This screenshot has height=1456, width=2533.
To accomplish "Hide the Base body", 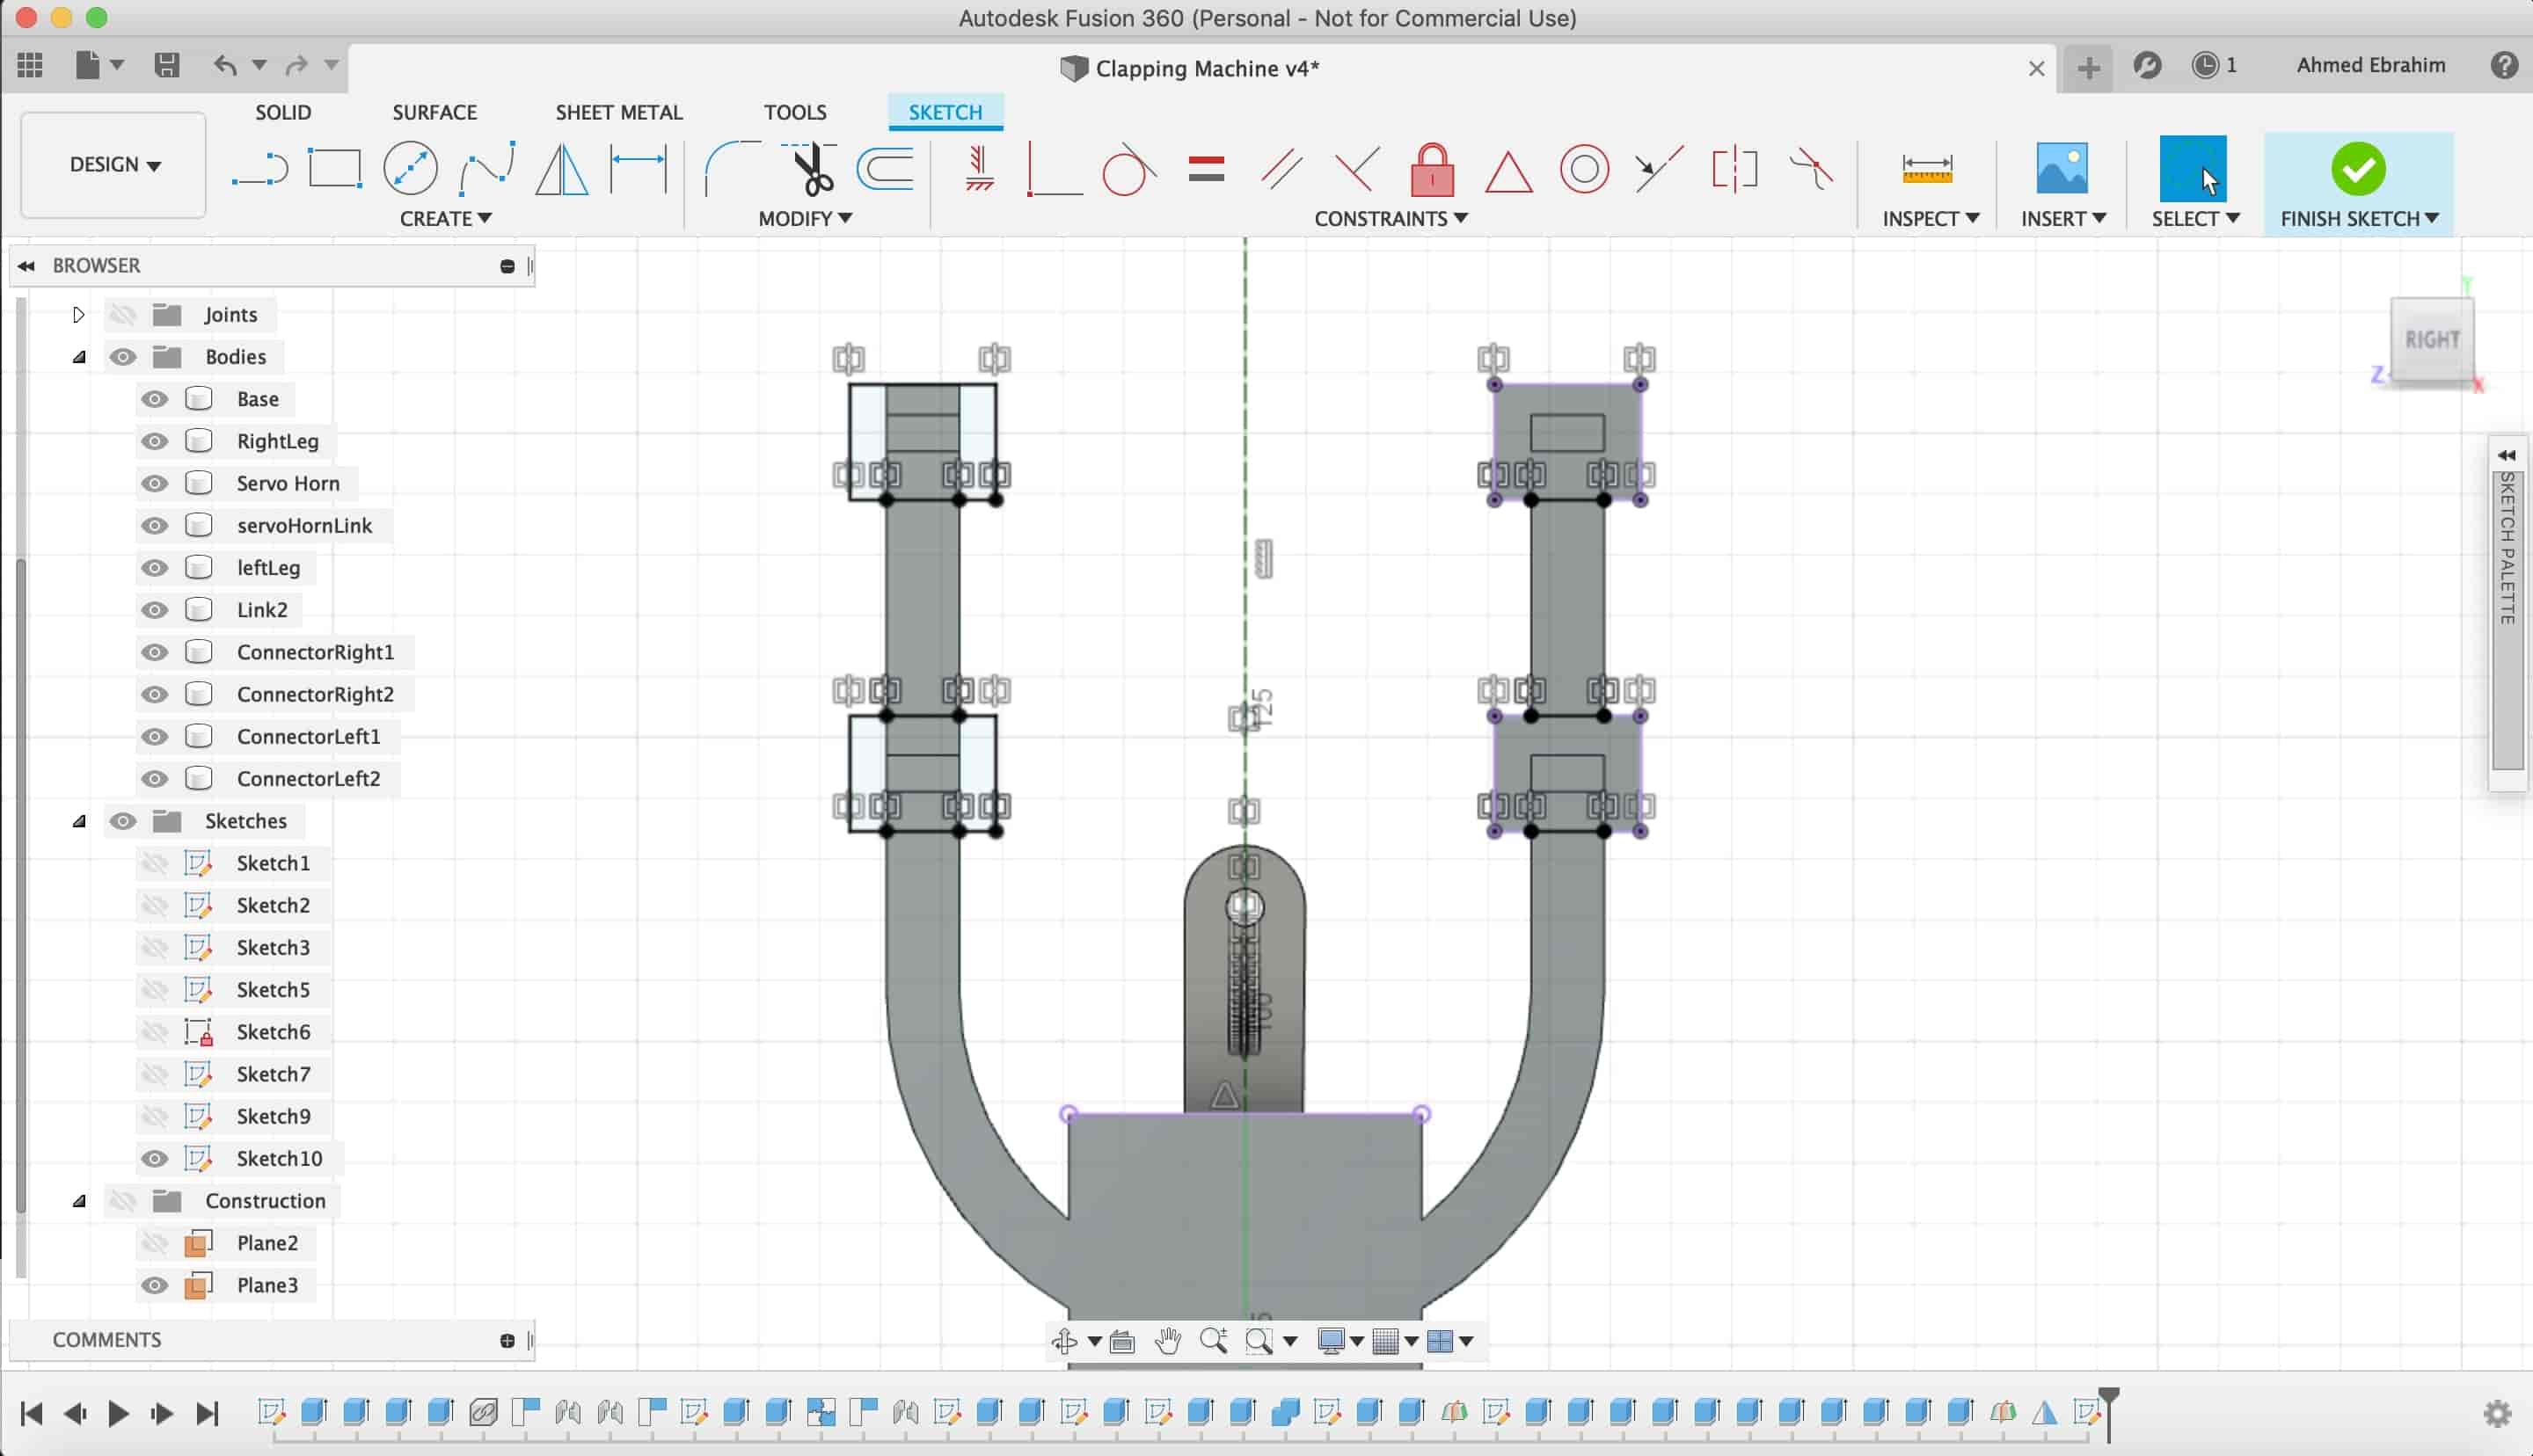I will coord(154,399).
